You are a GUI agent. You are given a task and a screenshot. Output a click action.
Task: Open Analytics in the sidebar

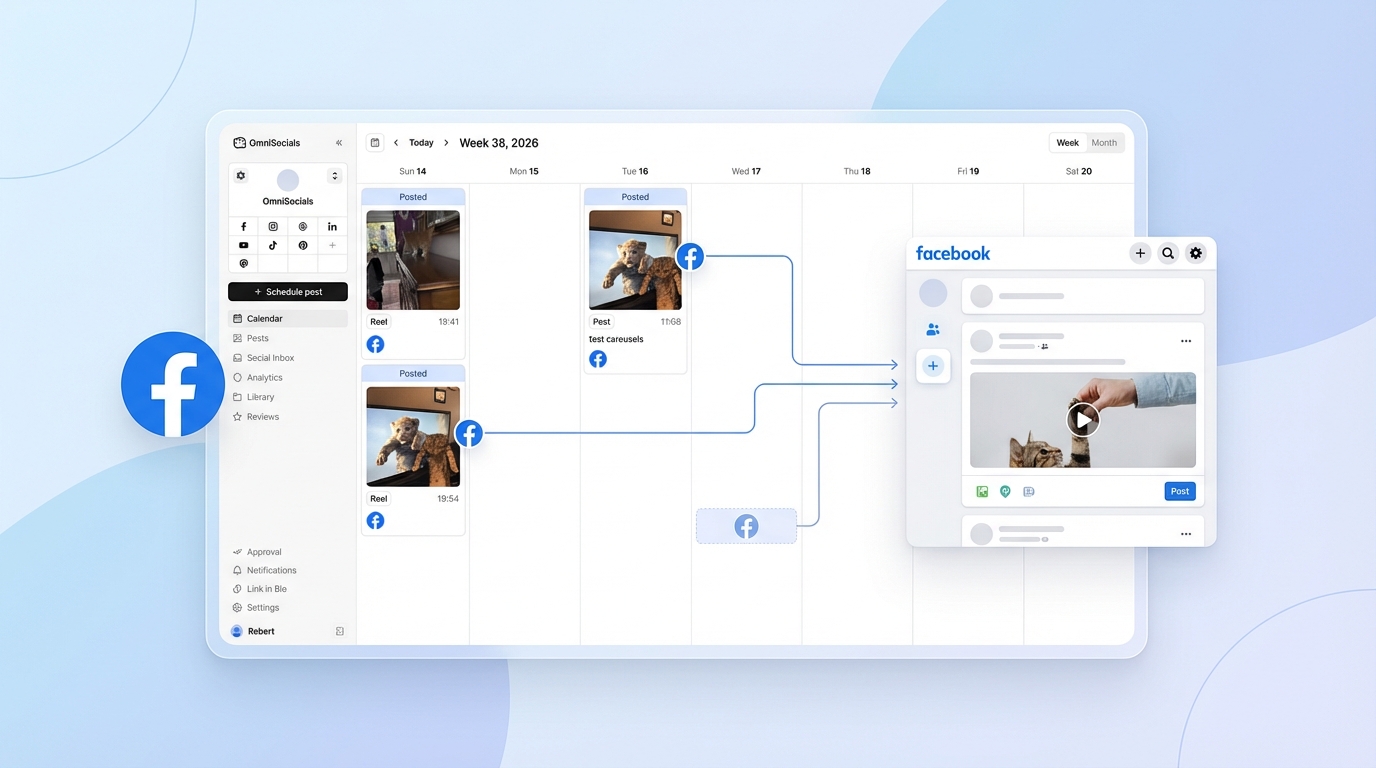tap(264, 377)
